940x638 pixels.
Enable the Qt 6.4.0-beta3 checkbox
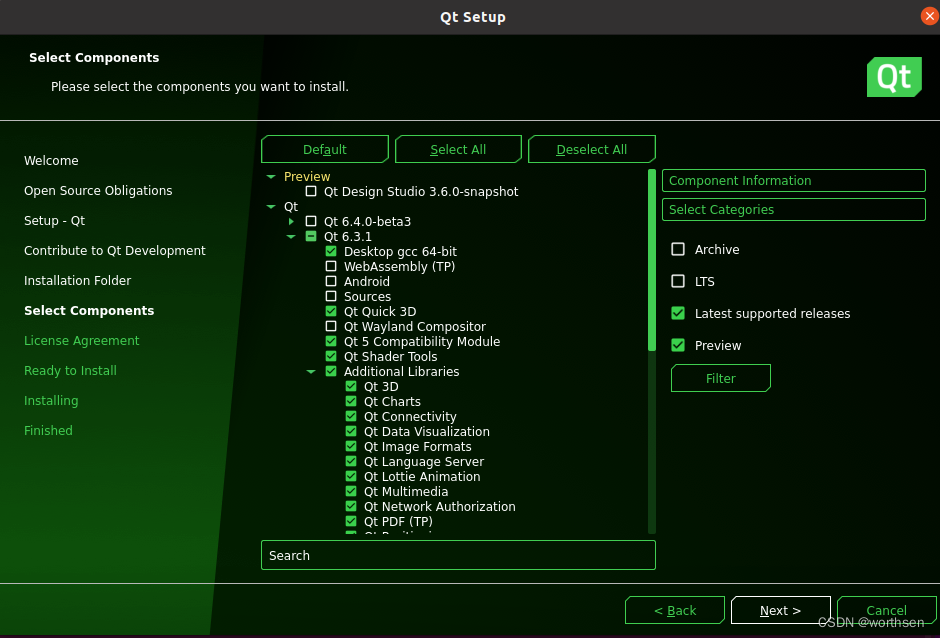(x=311, y=221)
